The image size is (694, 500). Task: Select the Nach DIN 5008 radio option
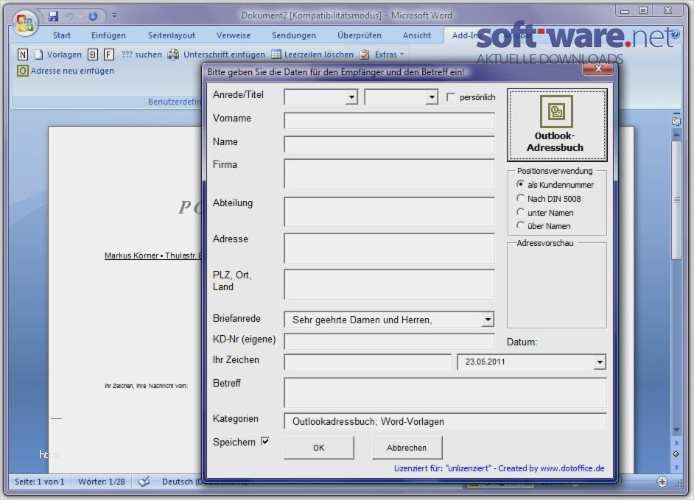(520, 198)
